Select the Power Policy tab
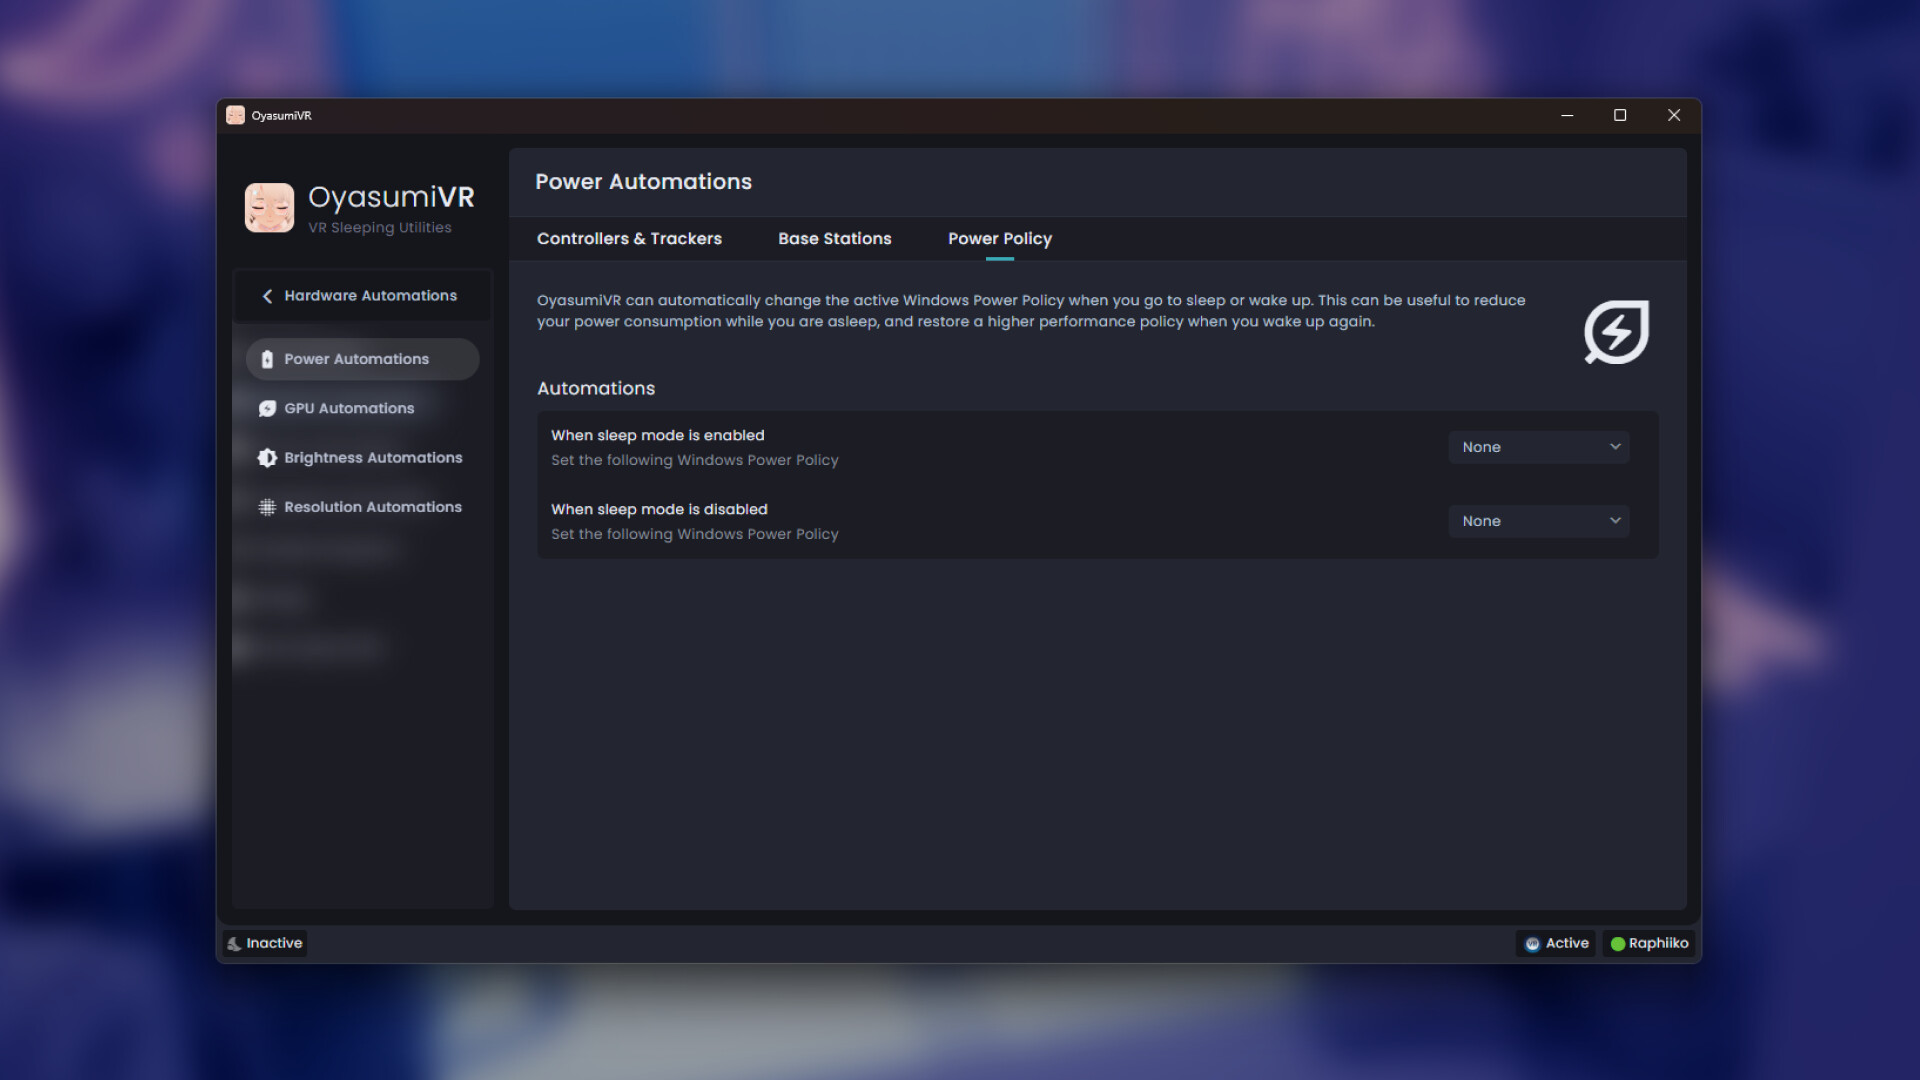Viewport: 1920px width, 1080px height. [999, 238]
